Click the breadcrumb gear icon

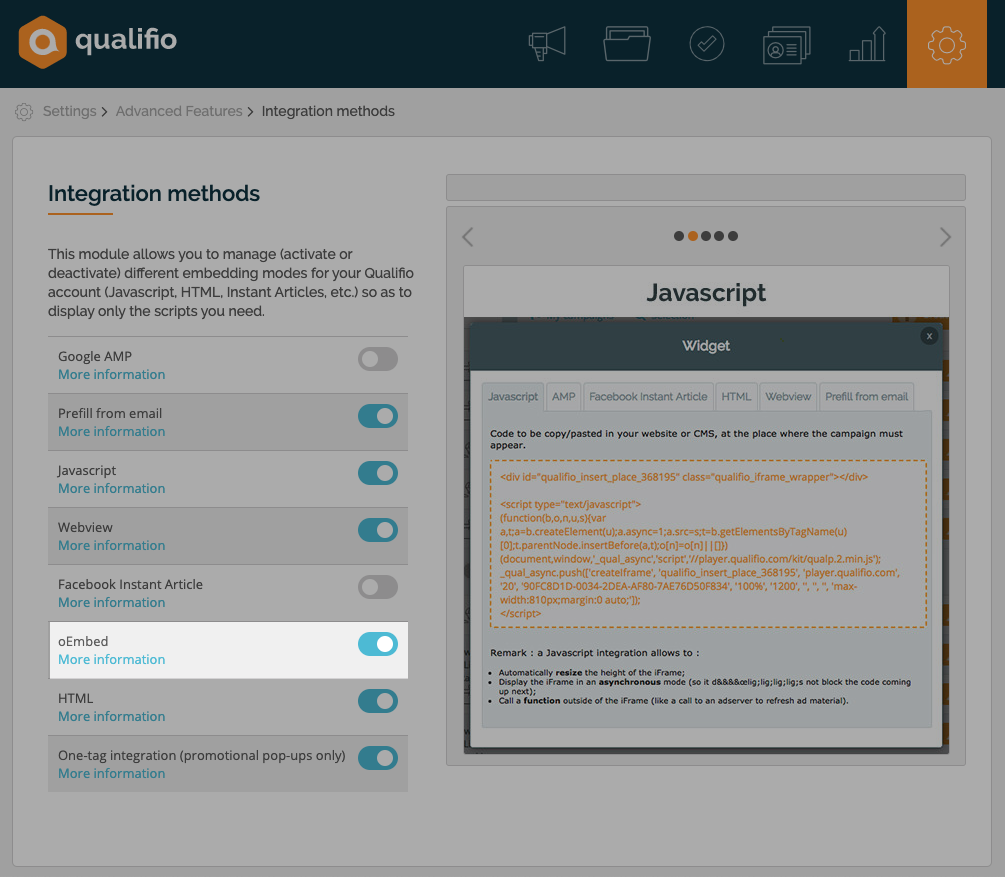(24, 112)
